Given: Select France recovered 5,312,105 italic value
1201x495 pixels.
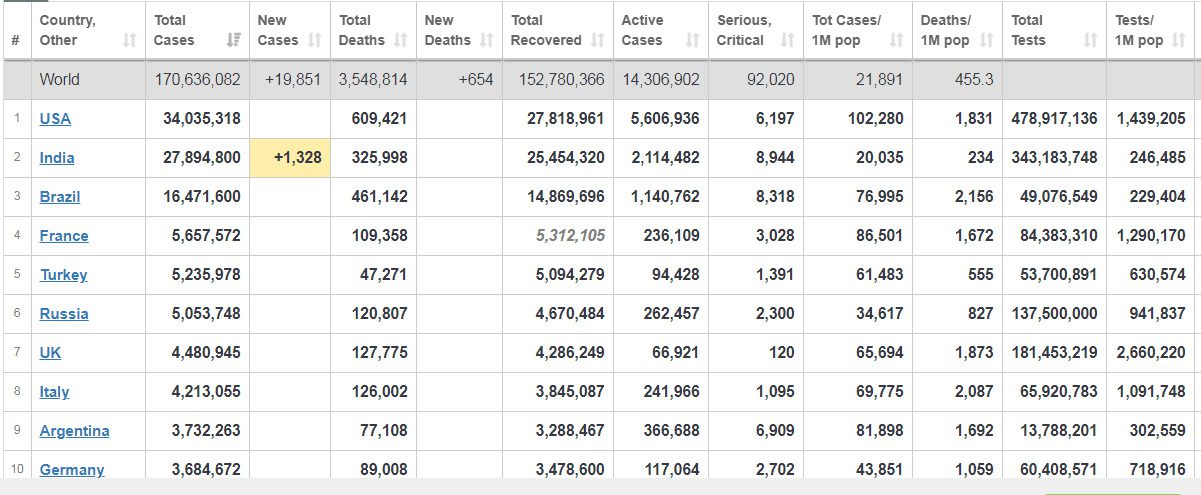Looking at the screenshot, I should point(570,235).
